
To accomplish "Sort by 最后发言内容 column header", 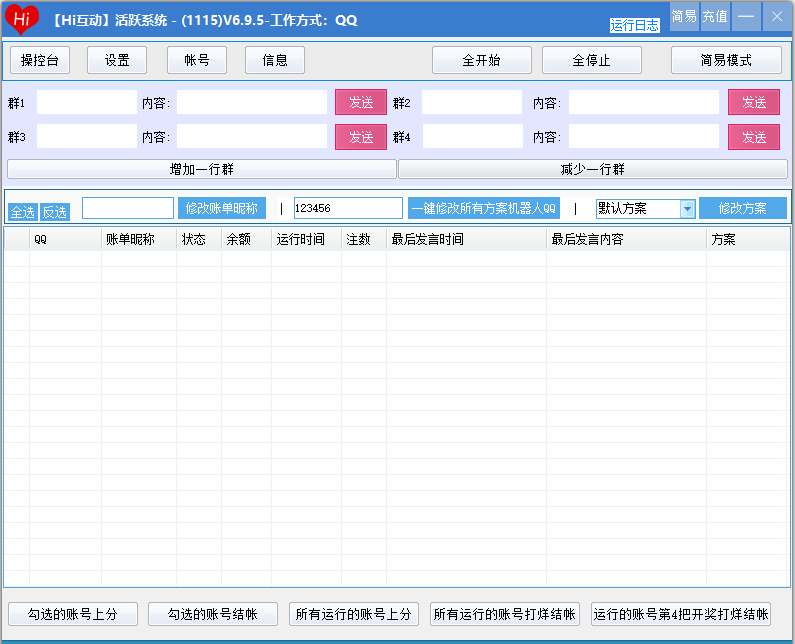I will (626, 239).
